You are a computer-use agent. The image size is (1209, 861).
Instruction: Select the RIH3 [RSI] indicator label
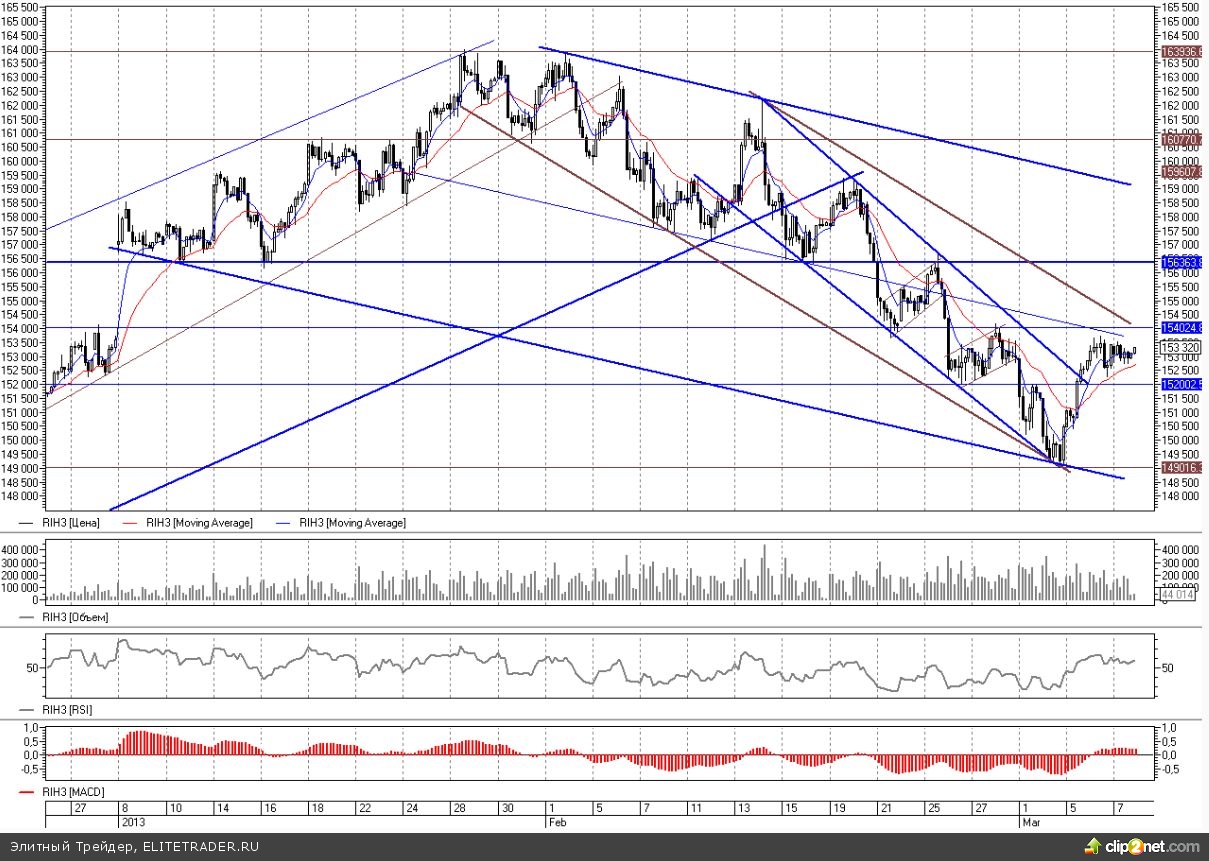(x=70, y=709)
